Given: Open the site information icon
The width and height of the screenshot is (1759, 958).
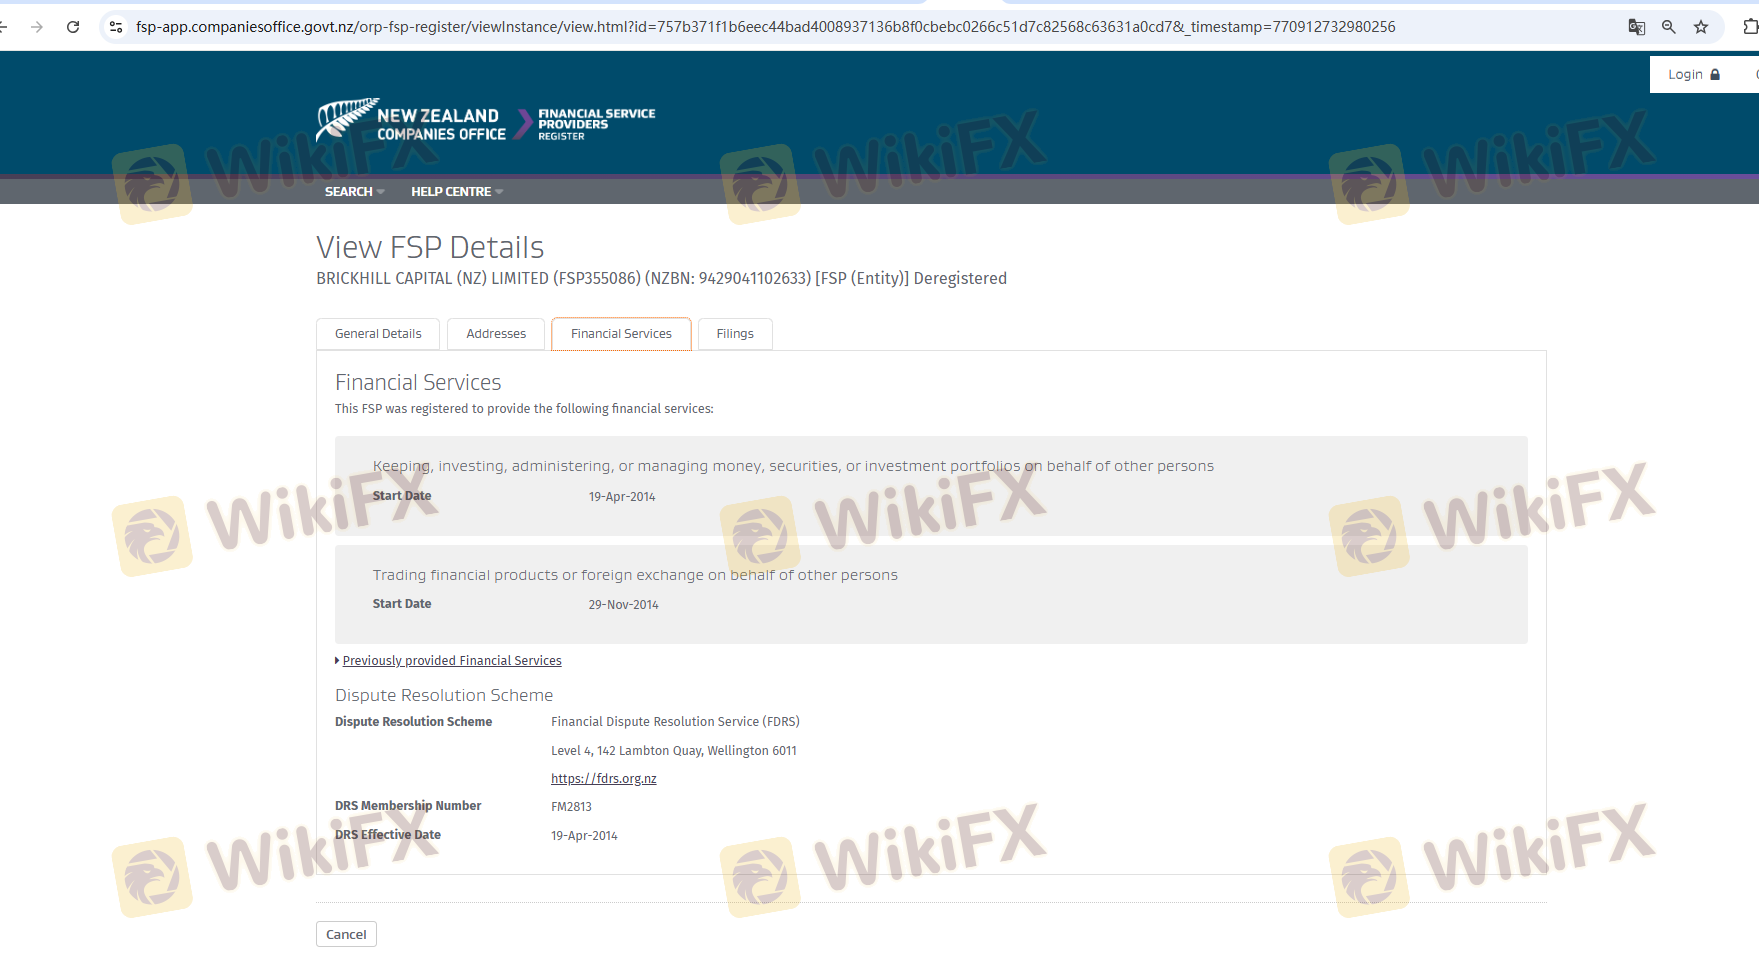Looking at the screenshot, I should [116, 27].
